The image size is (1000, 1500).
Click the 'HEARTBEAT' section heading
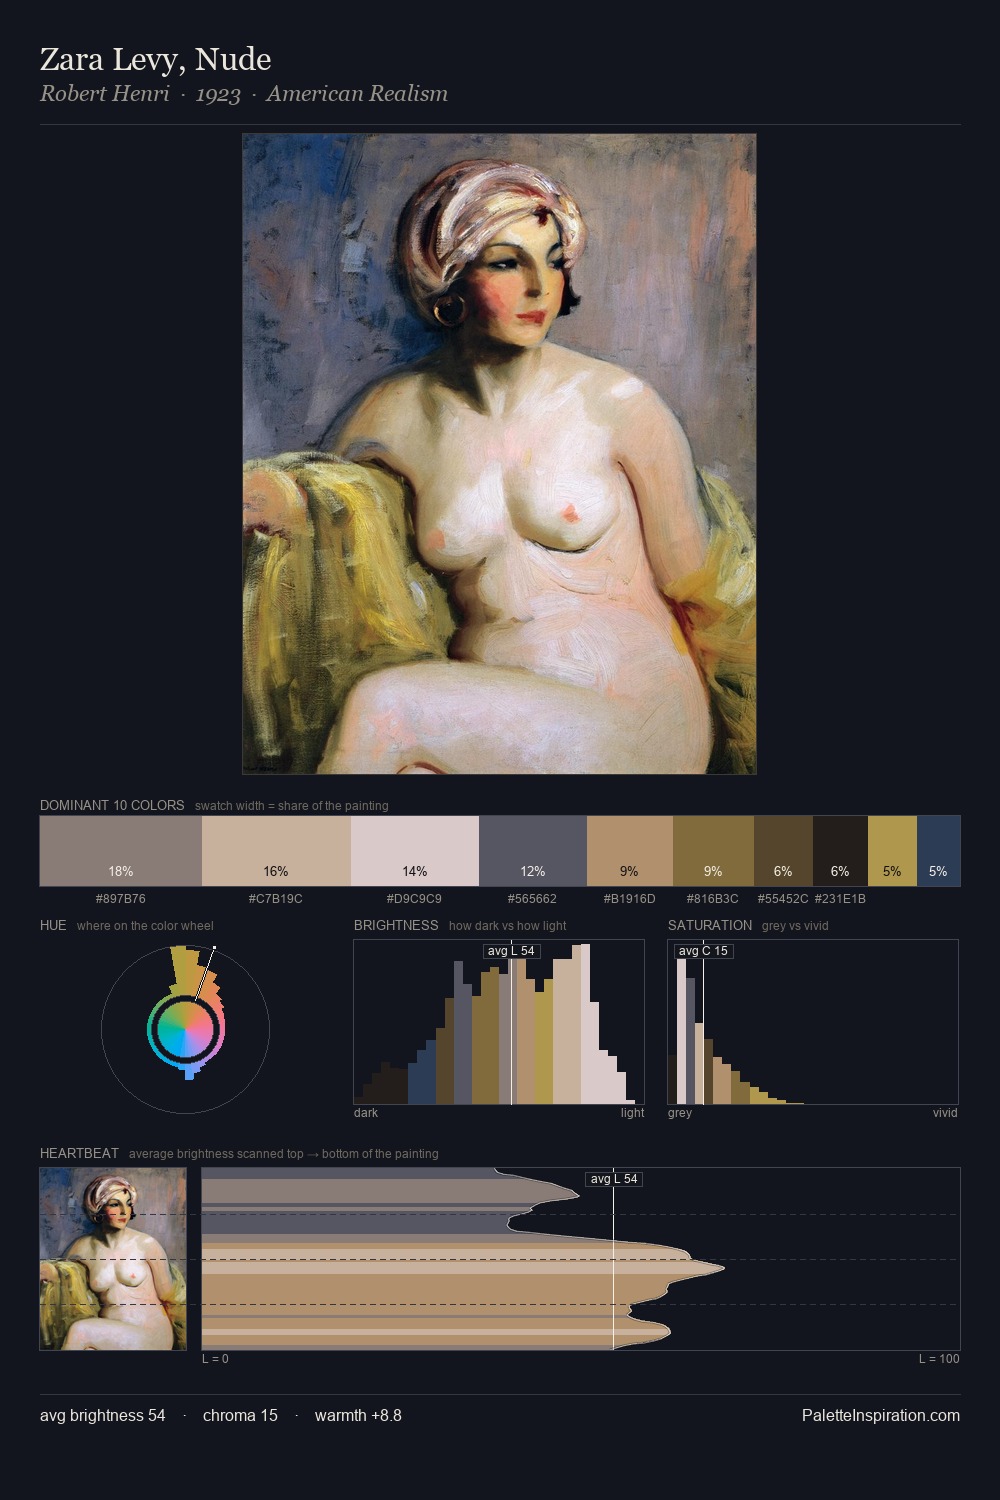point(79,1153)
